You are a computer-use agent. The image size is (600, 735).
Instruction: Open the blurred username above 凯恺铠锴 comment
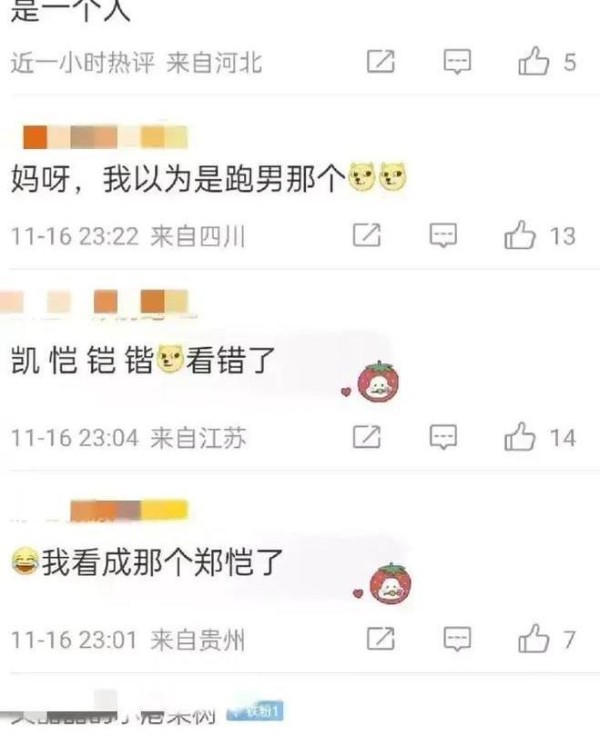click(96, 301)
